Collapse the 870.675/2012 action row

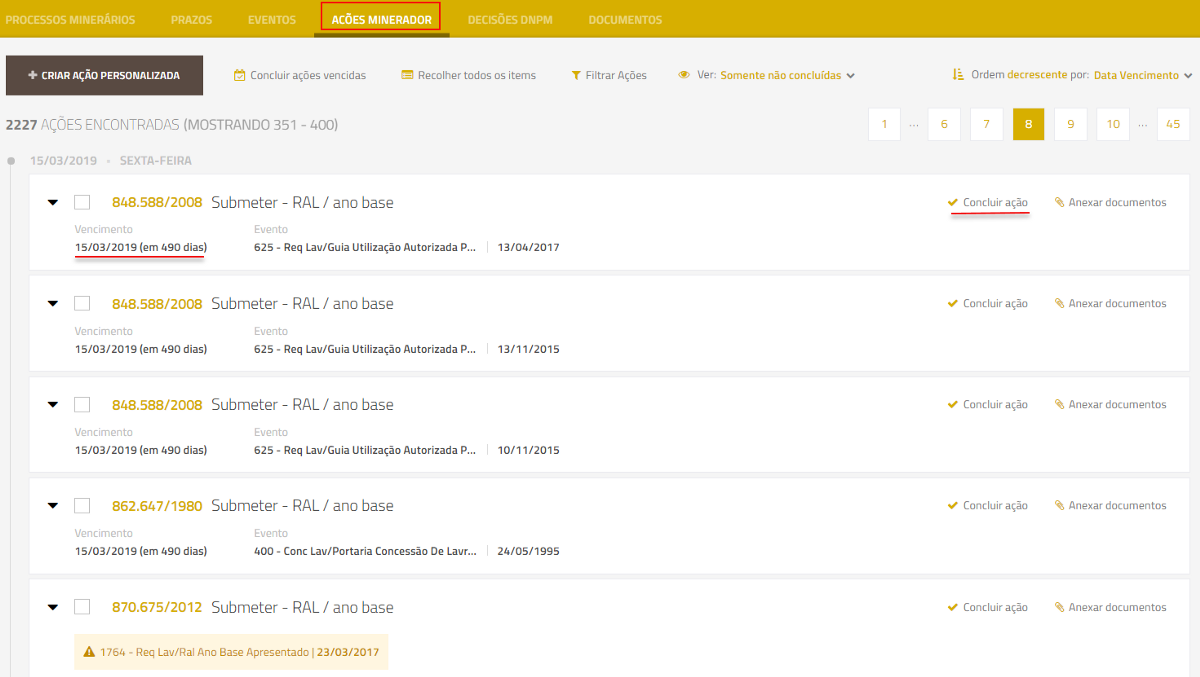[53, 607]
